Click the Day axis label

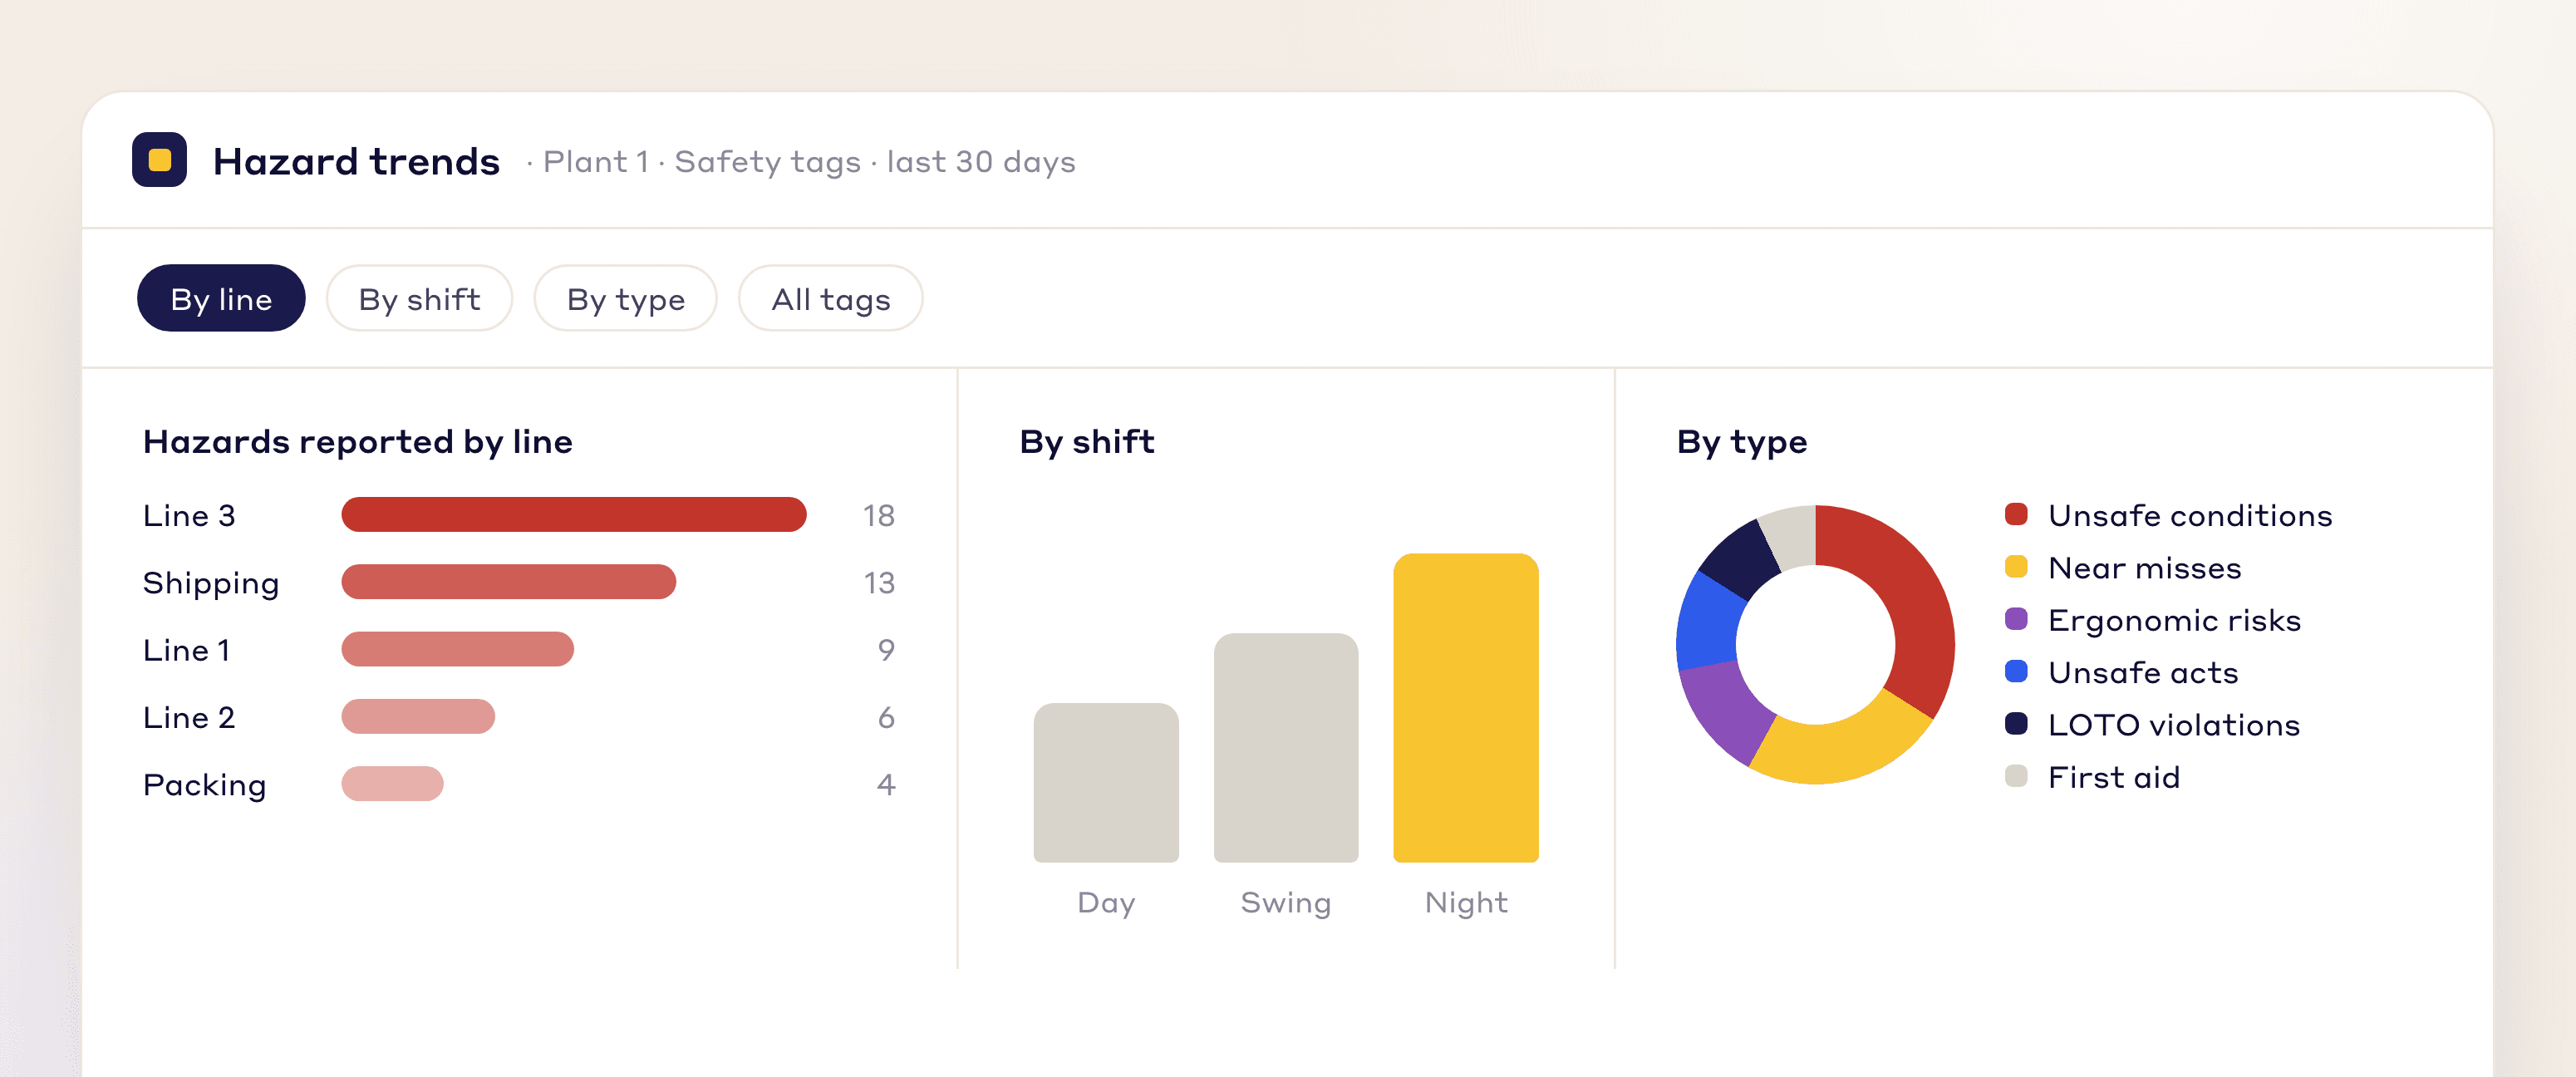1106,903
